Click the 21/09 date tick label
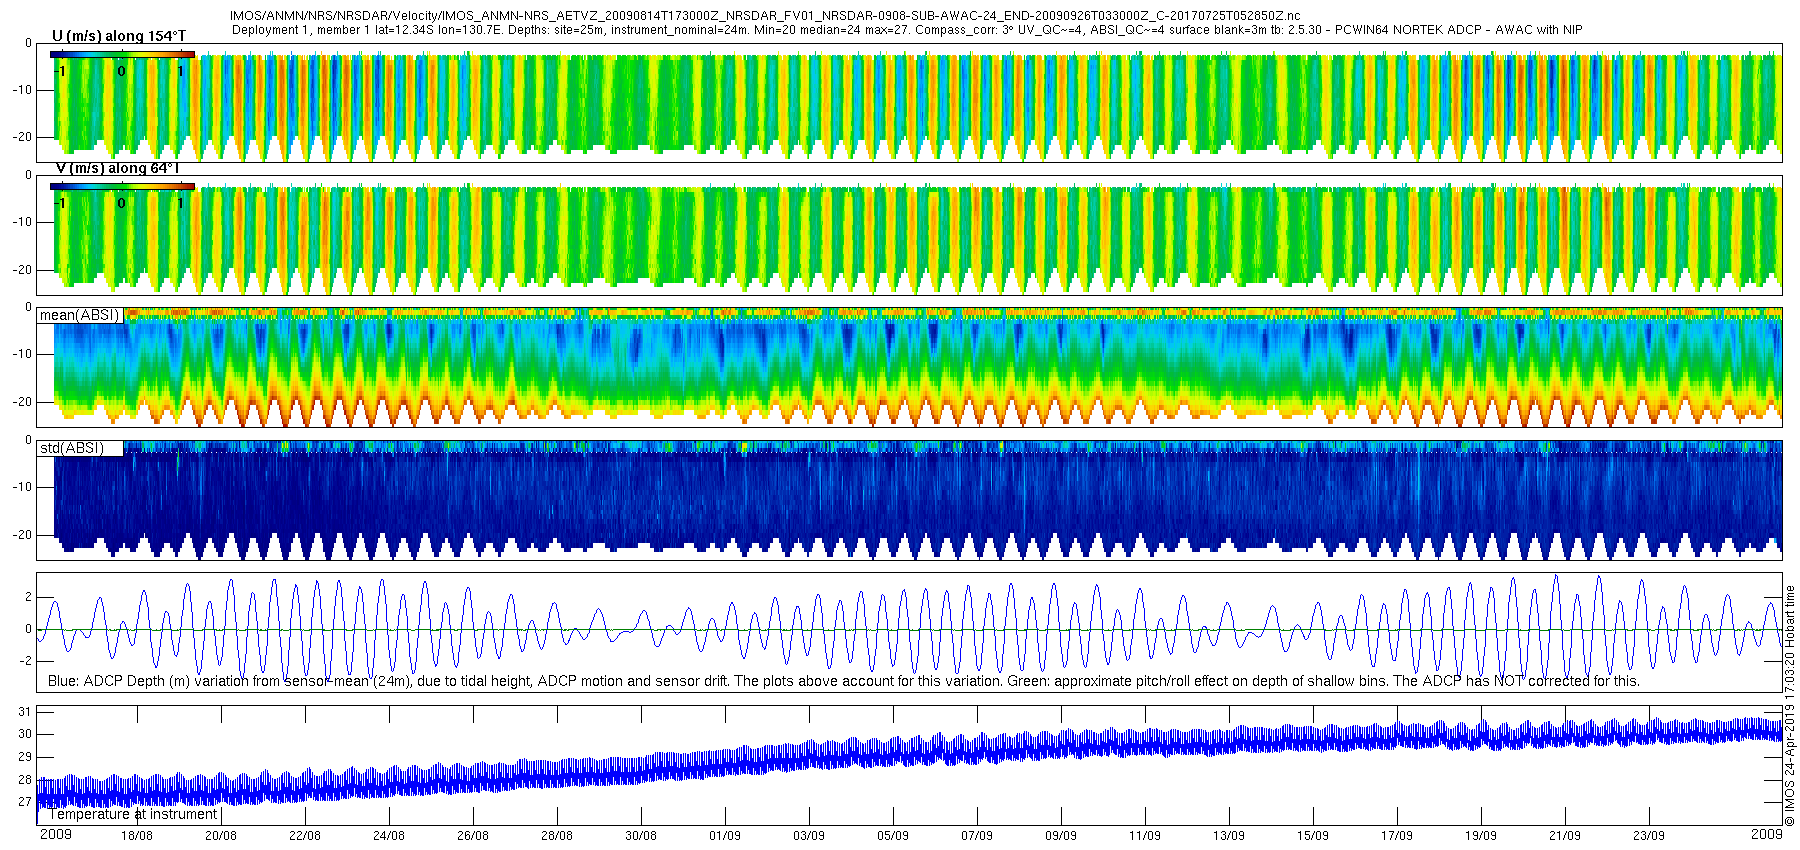 [x=1564, y=836]
